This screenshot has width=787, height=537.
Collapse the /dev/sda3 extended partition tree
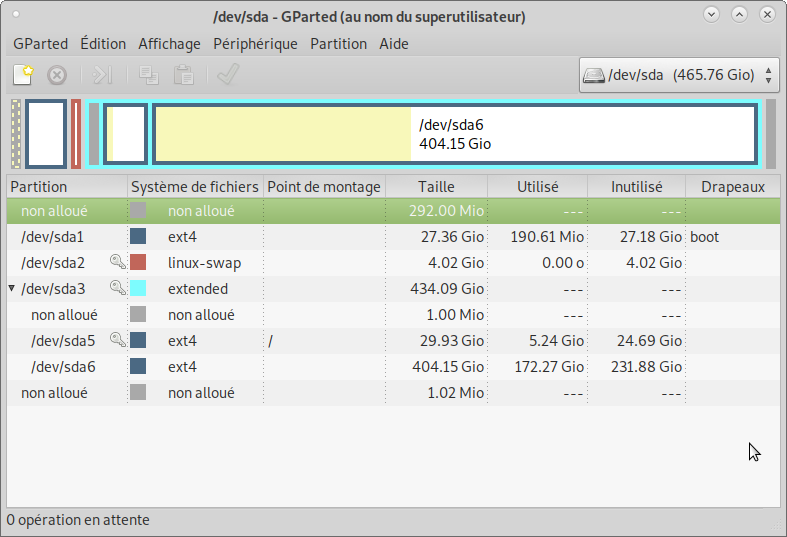(12, 289)
